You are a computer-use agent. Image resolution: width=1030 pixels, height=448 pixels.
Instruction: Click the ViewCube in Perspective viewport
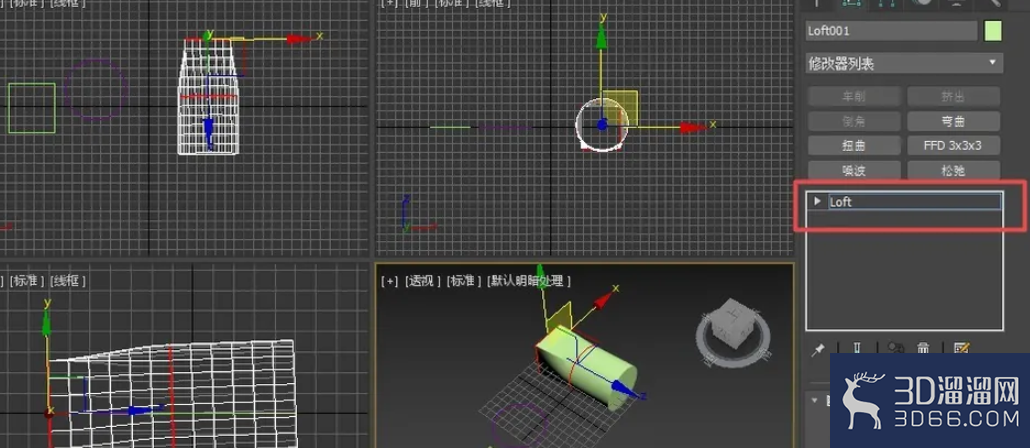[731, 326]
